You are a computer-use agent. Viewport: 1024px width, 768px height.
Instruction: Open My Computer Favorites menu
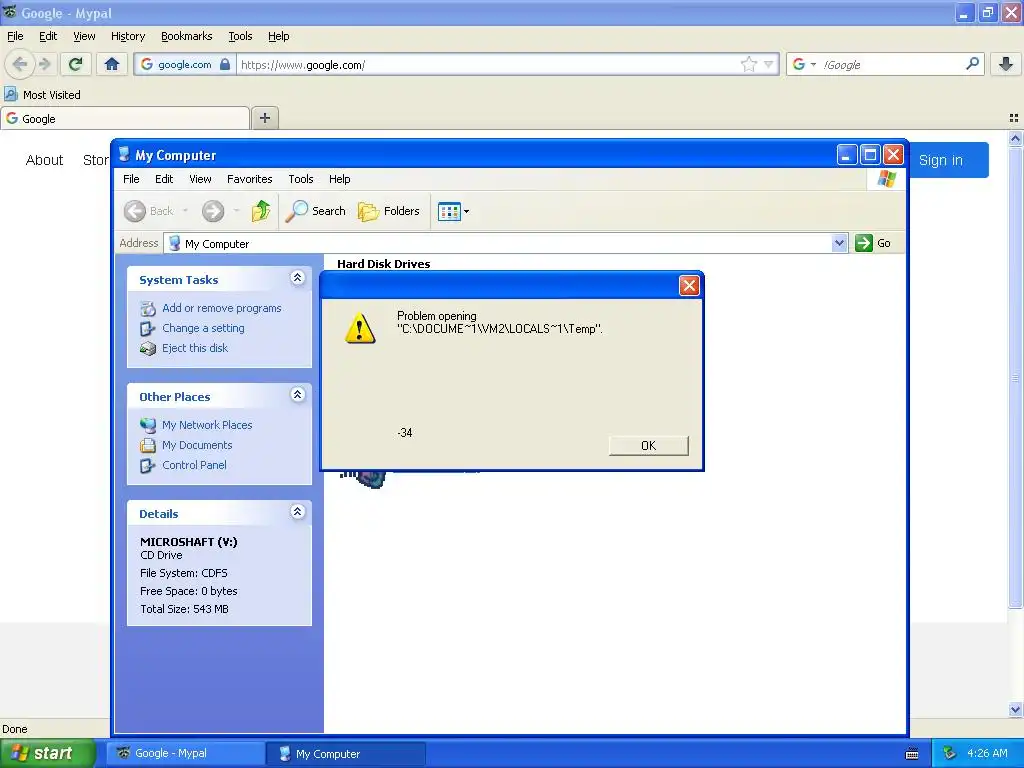click(x=249, y=179)
